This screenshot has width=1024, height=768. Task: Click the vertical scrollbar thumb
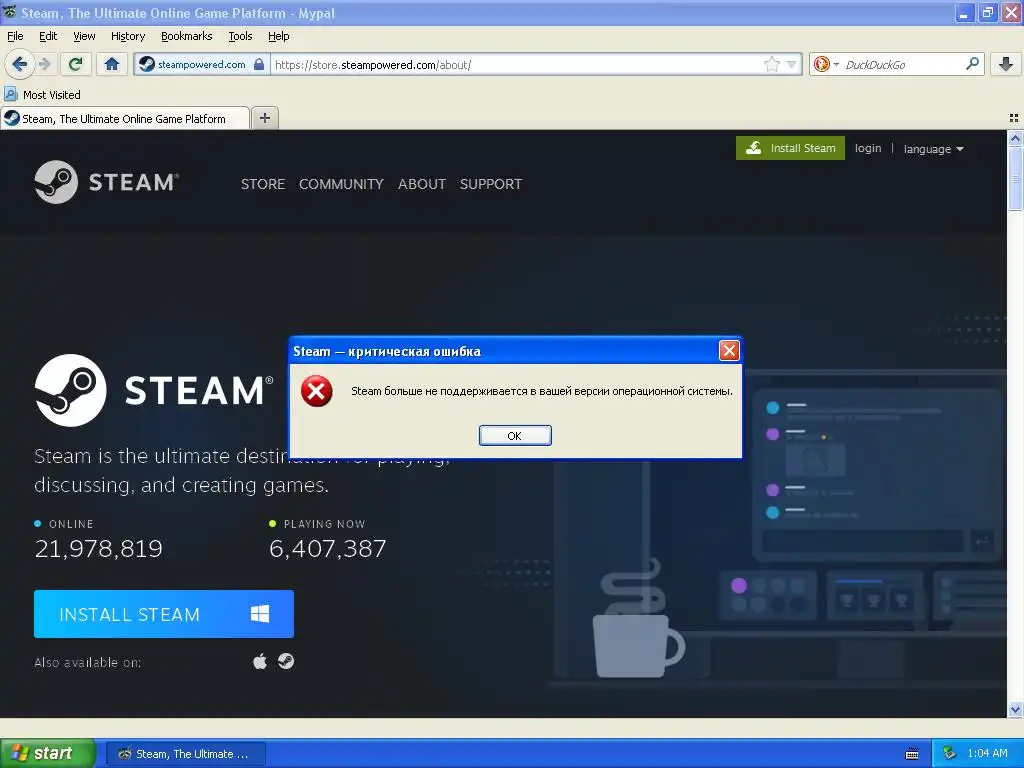click(x=1015, y=179)
